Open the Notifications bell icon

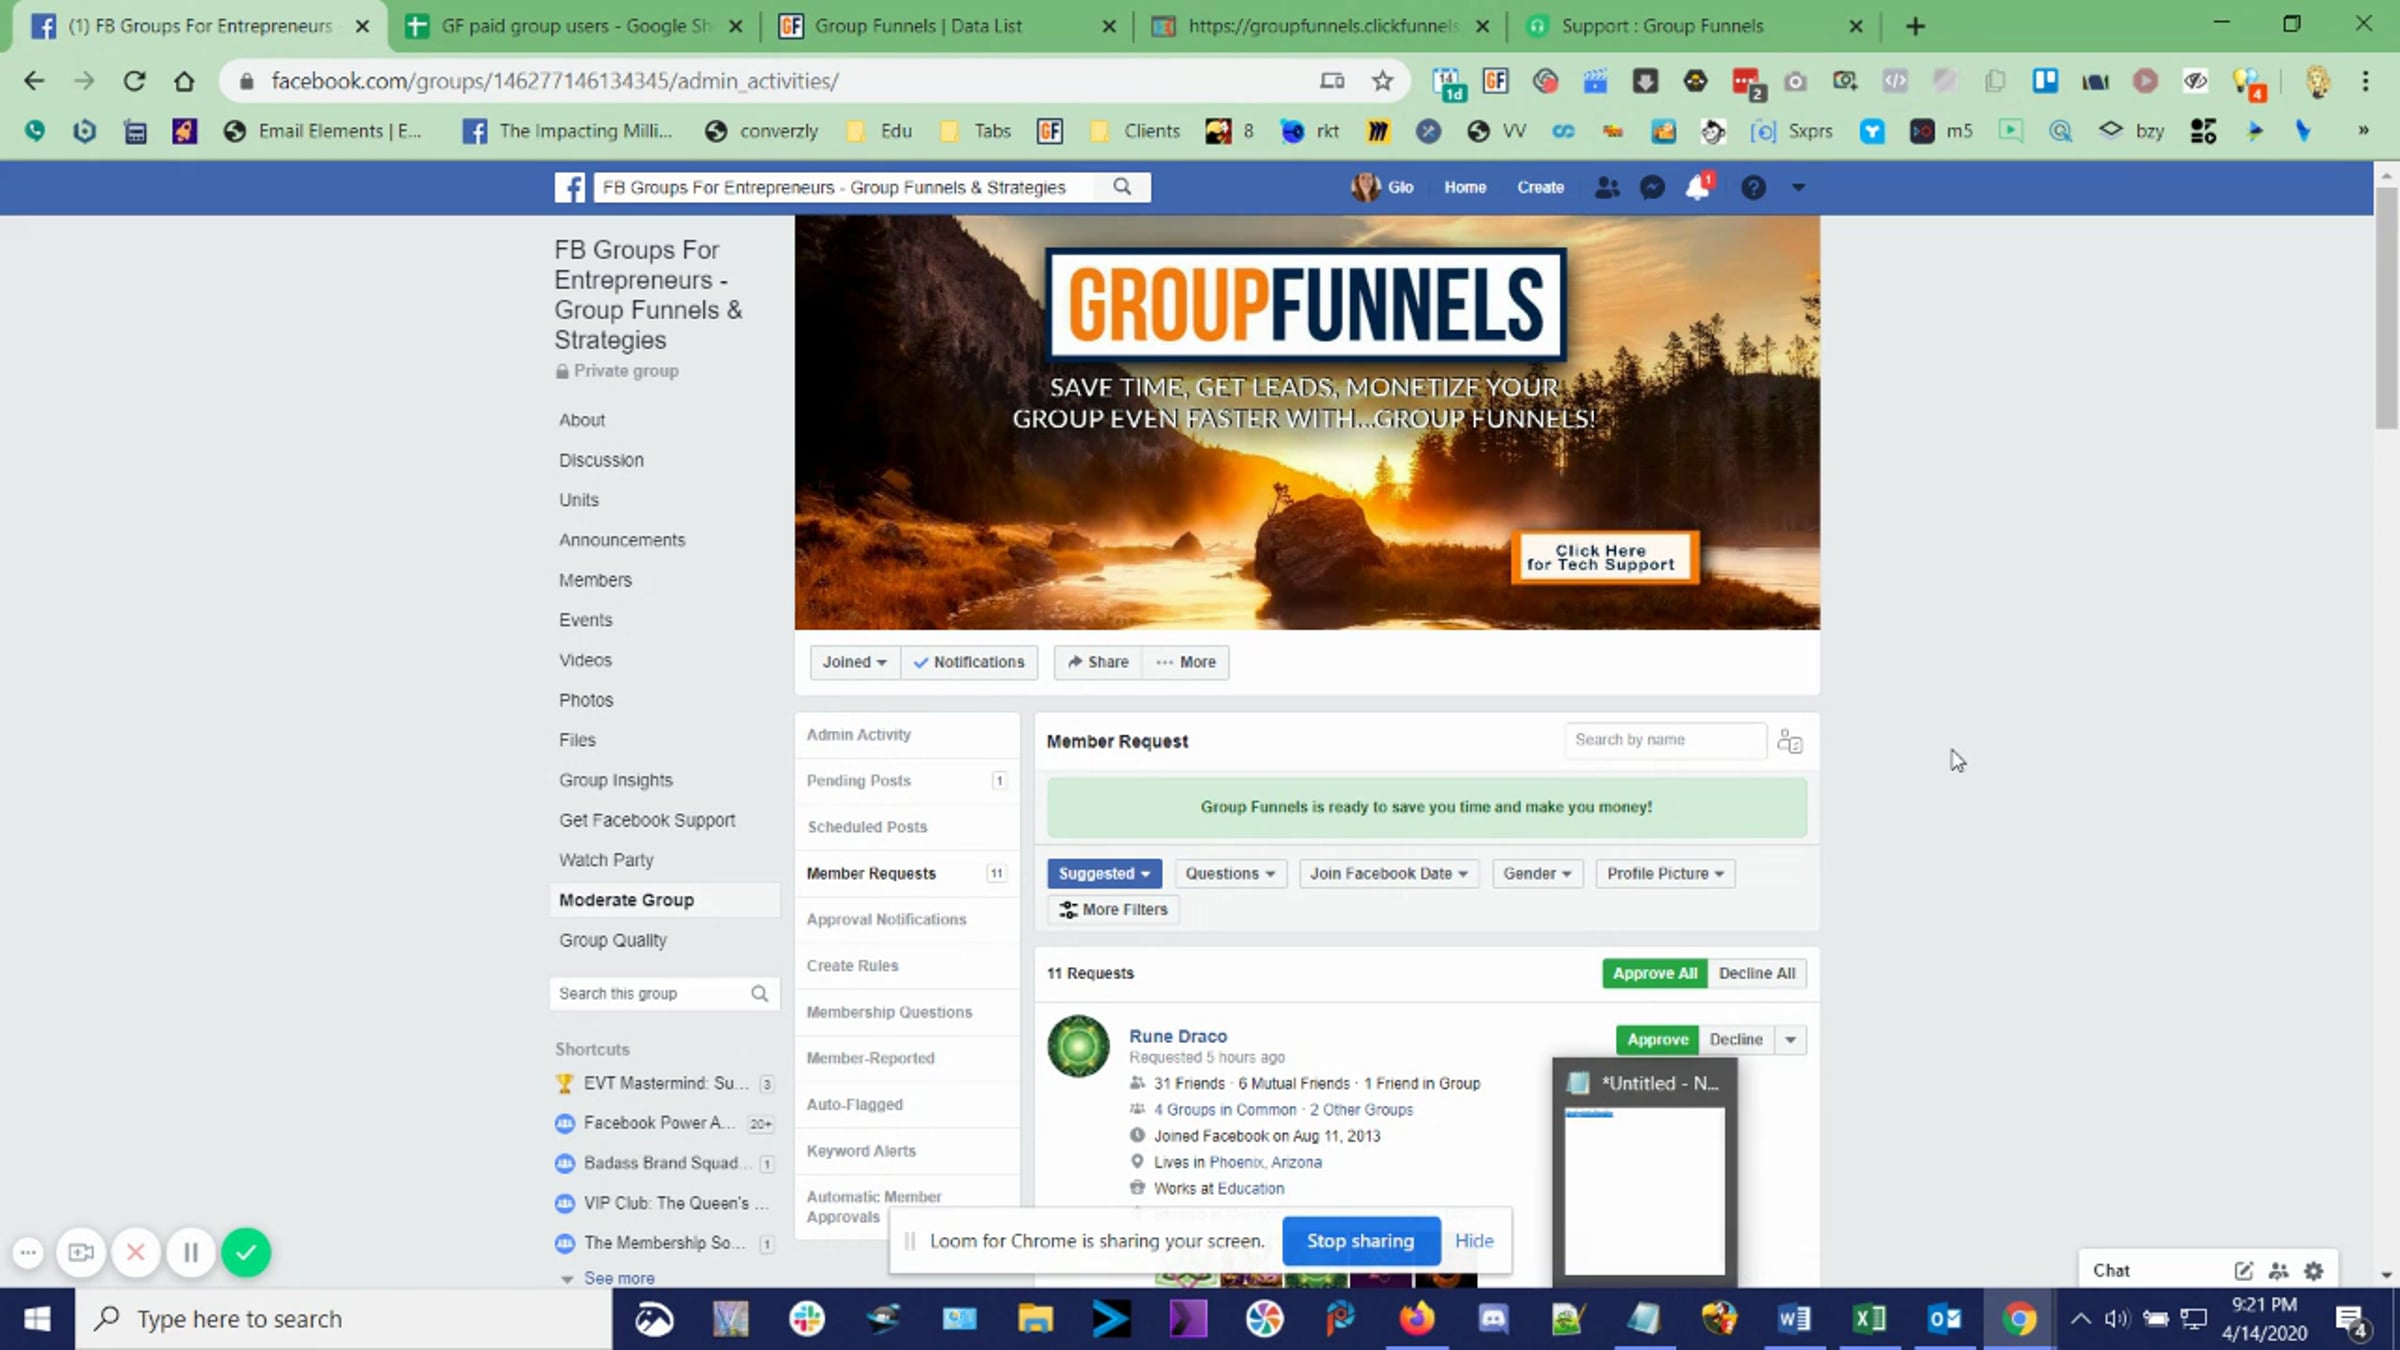pos(1698,187)
